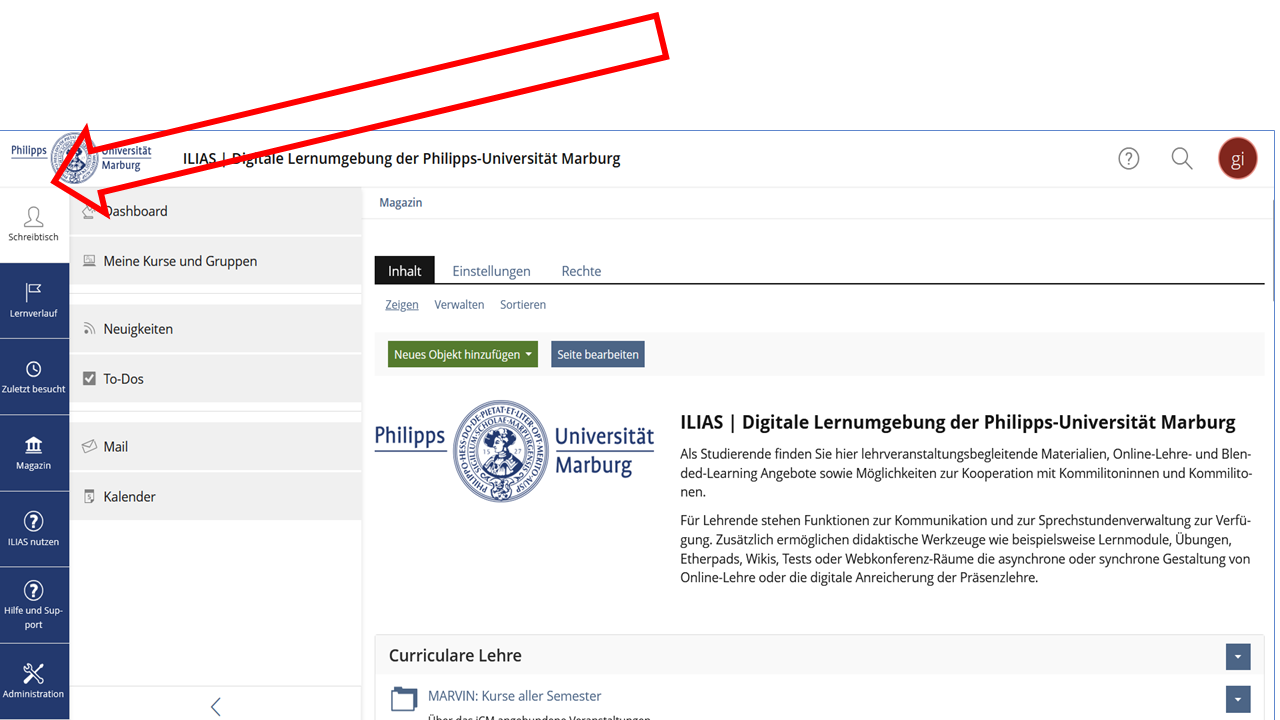The width and height of the screenshot is (1280, 720).
Task: Open Lernverlauf in the left sidebar
Action: (34, 300)
